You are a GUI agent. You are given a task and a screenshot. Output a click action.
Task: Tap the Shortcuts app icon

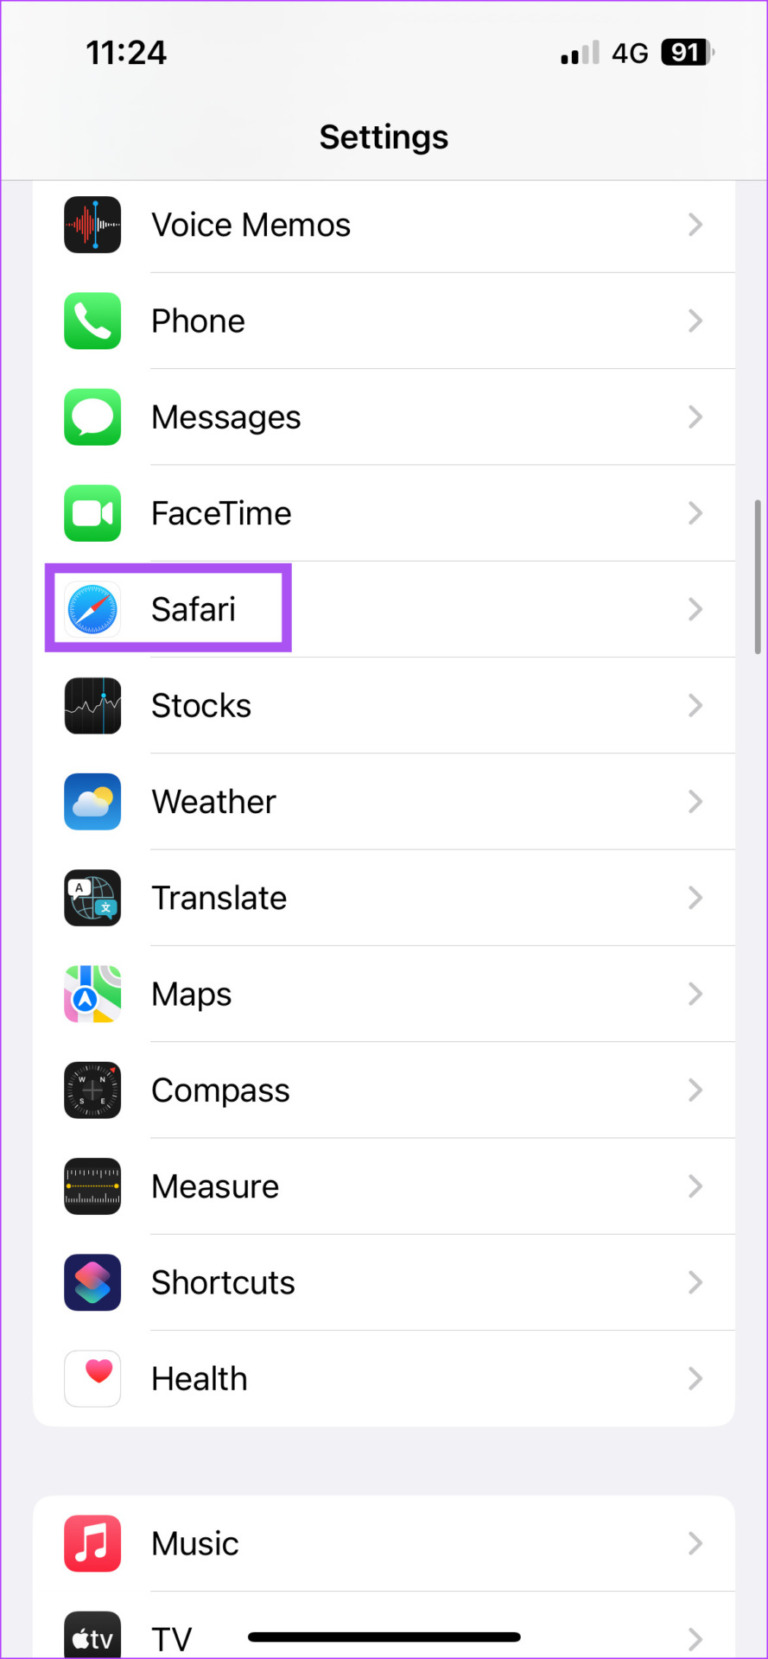coord(92,1282)
